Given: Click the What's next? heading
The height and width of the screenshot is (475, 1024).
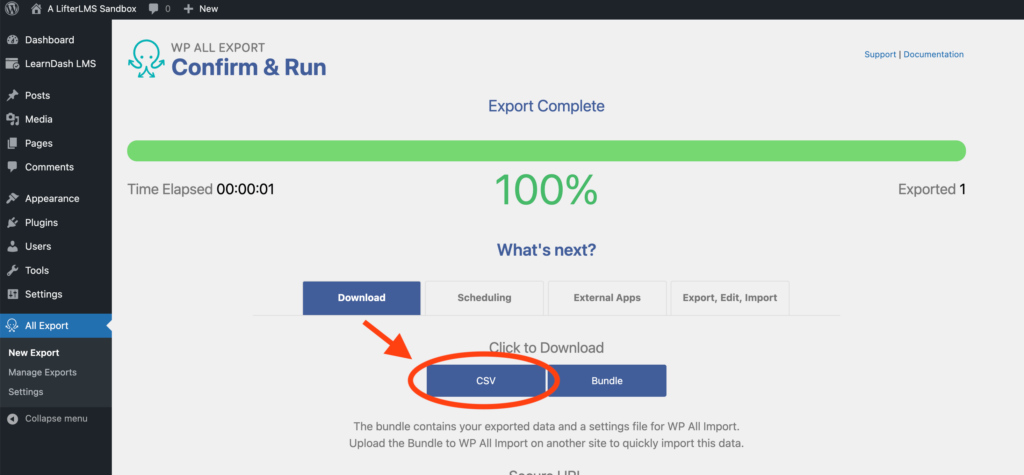Looking at the screenshot, I should [546, 250].
